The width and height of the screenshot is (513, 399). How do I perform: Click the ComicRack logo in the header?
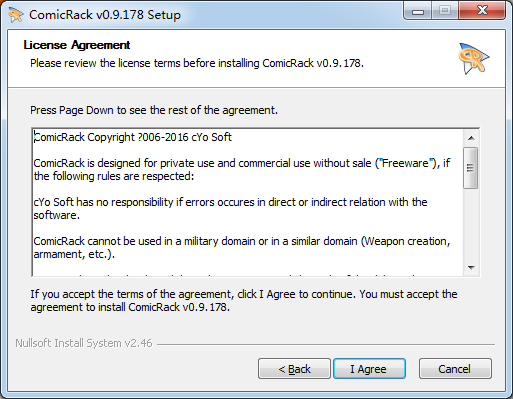click(x=474, y=58)
